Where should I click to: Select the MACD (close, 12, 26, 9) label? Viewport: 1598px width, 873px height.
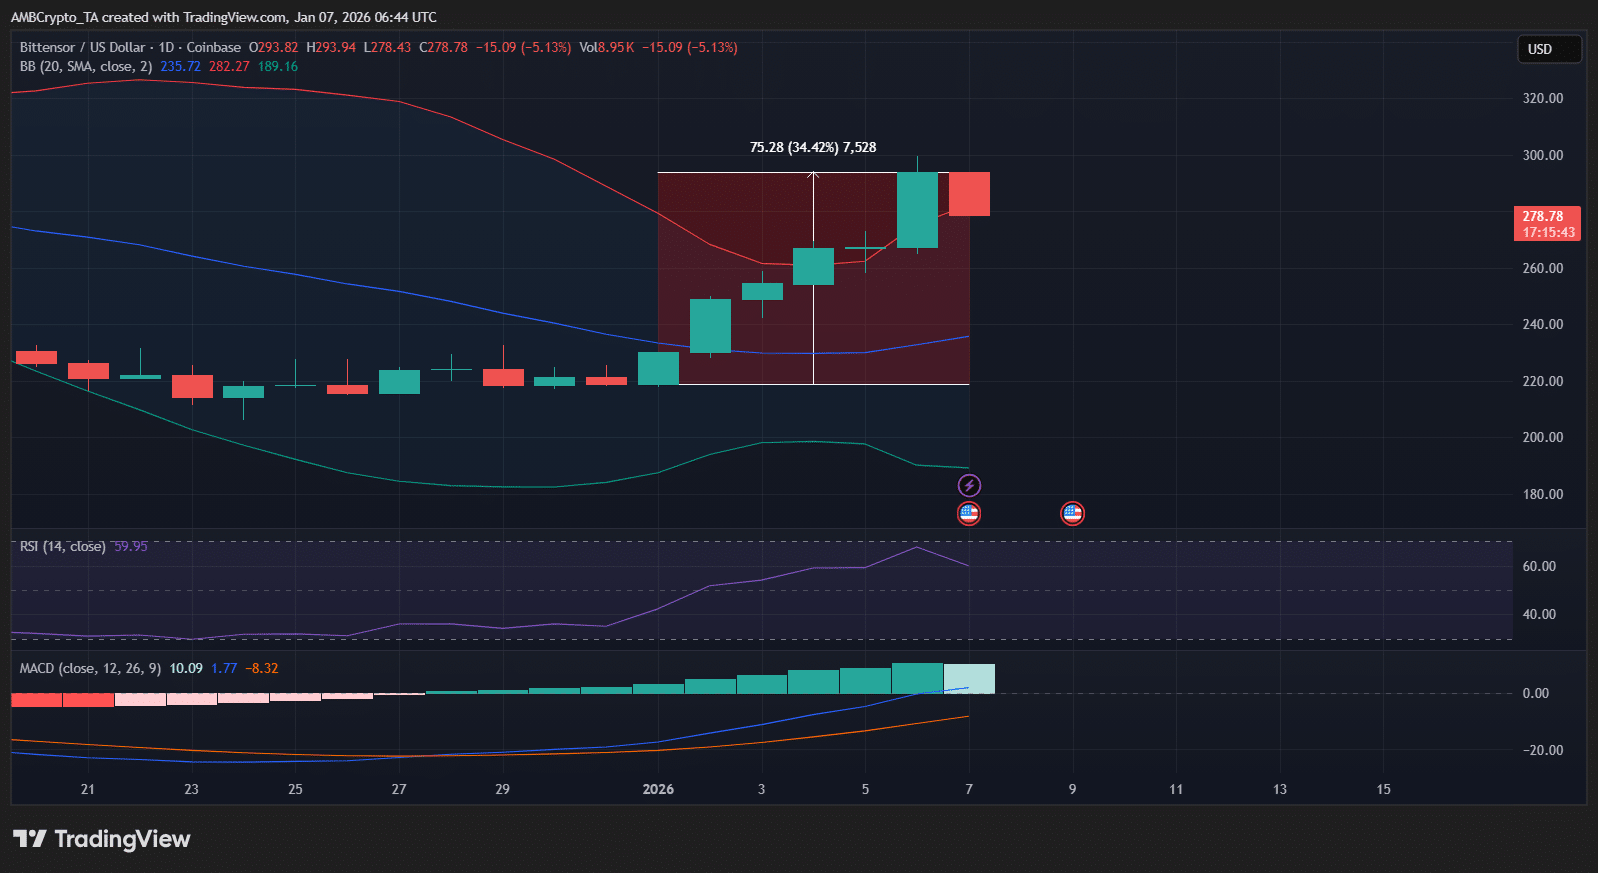(x=90, y=668)
